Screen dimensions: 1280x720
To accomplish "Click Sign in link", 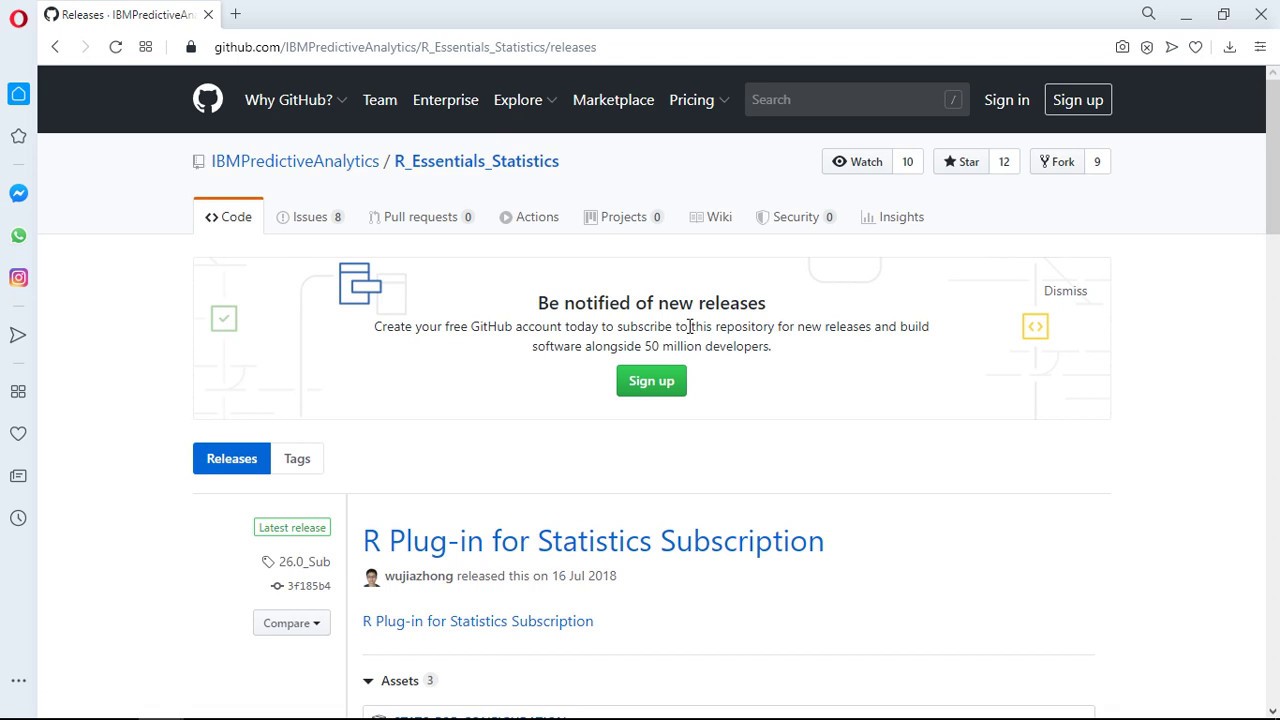I will pyautogui.click(x=1006, y=100).
